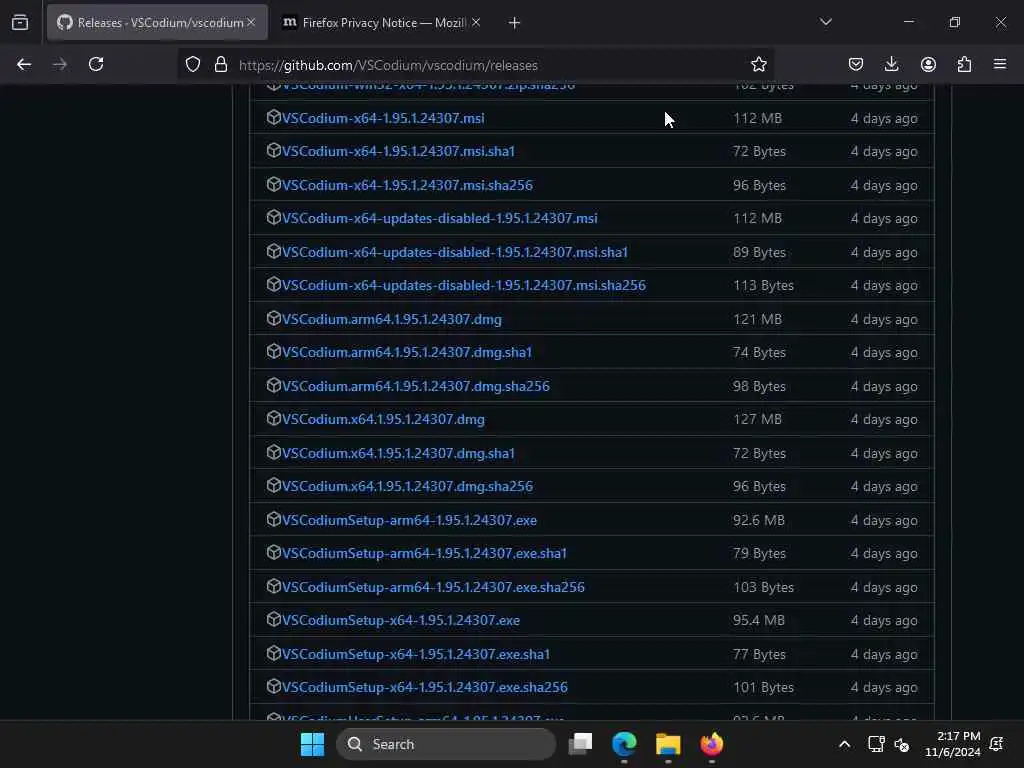Download VSCodiumSetup-arm64-1.95.1.24307.exe
This screenshot has width=1024, height=768.
pyautogui.click(x=409, y=520)
